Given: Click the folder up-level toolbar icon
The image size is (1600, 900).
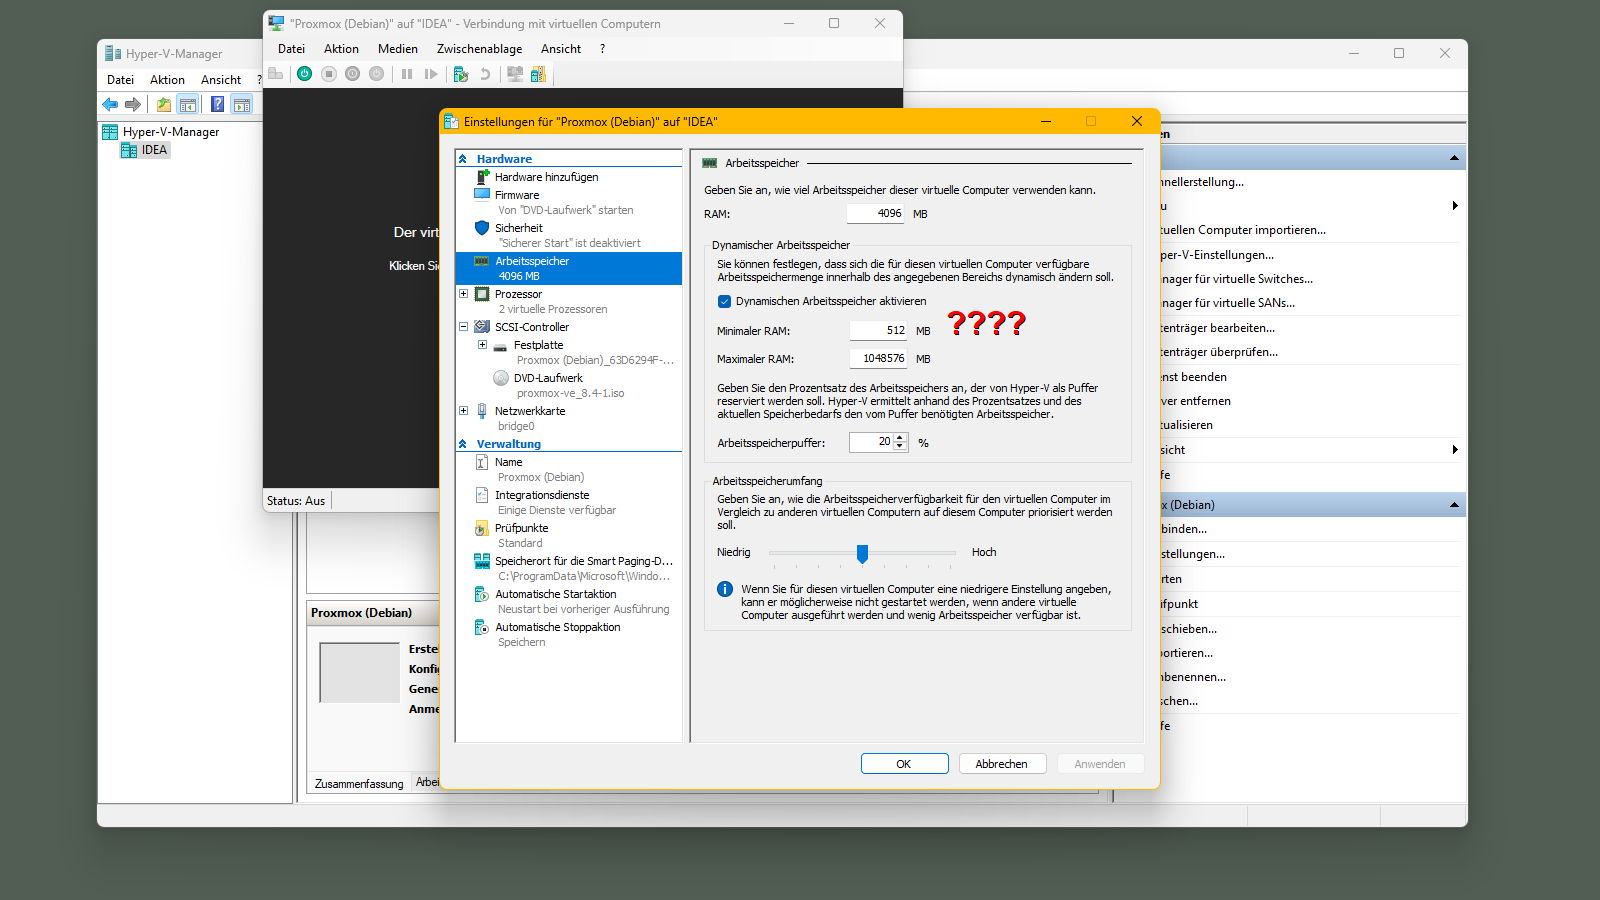Looking at the screenshot, I should click(x=163, y=104).
